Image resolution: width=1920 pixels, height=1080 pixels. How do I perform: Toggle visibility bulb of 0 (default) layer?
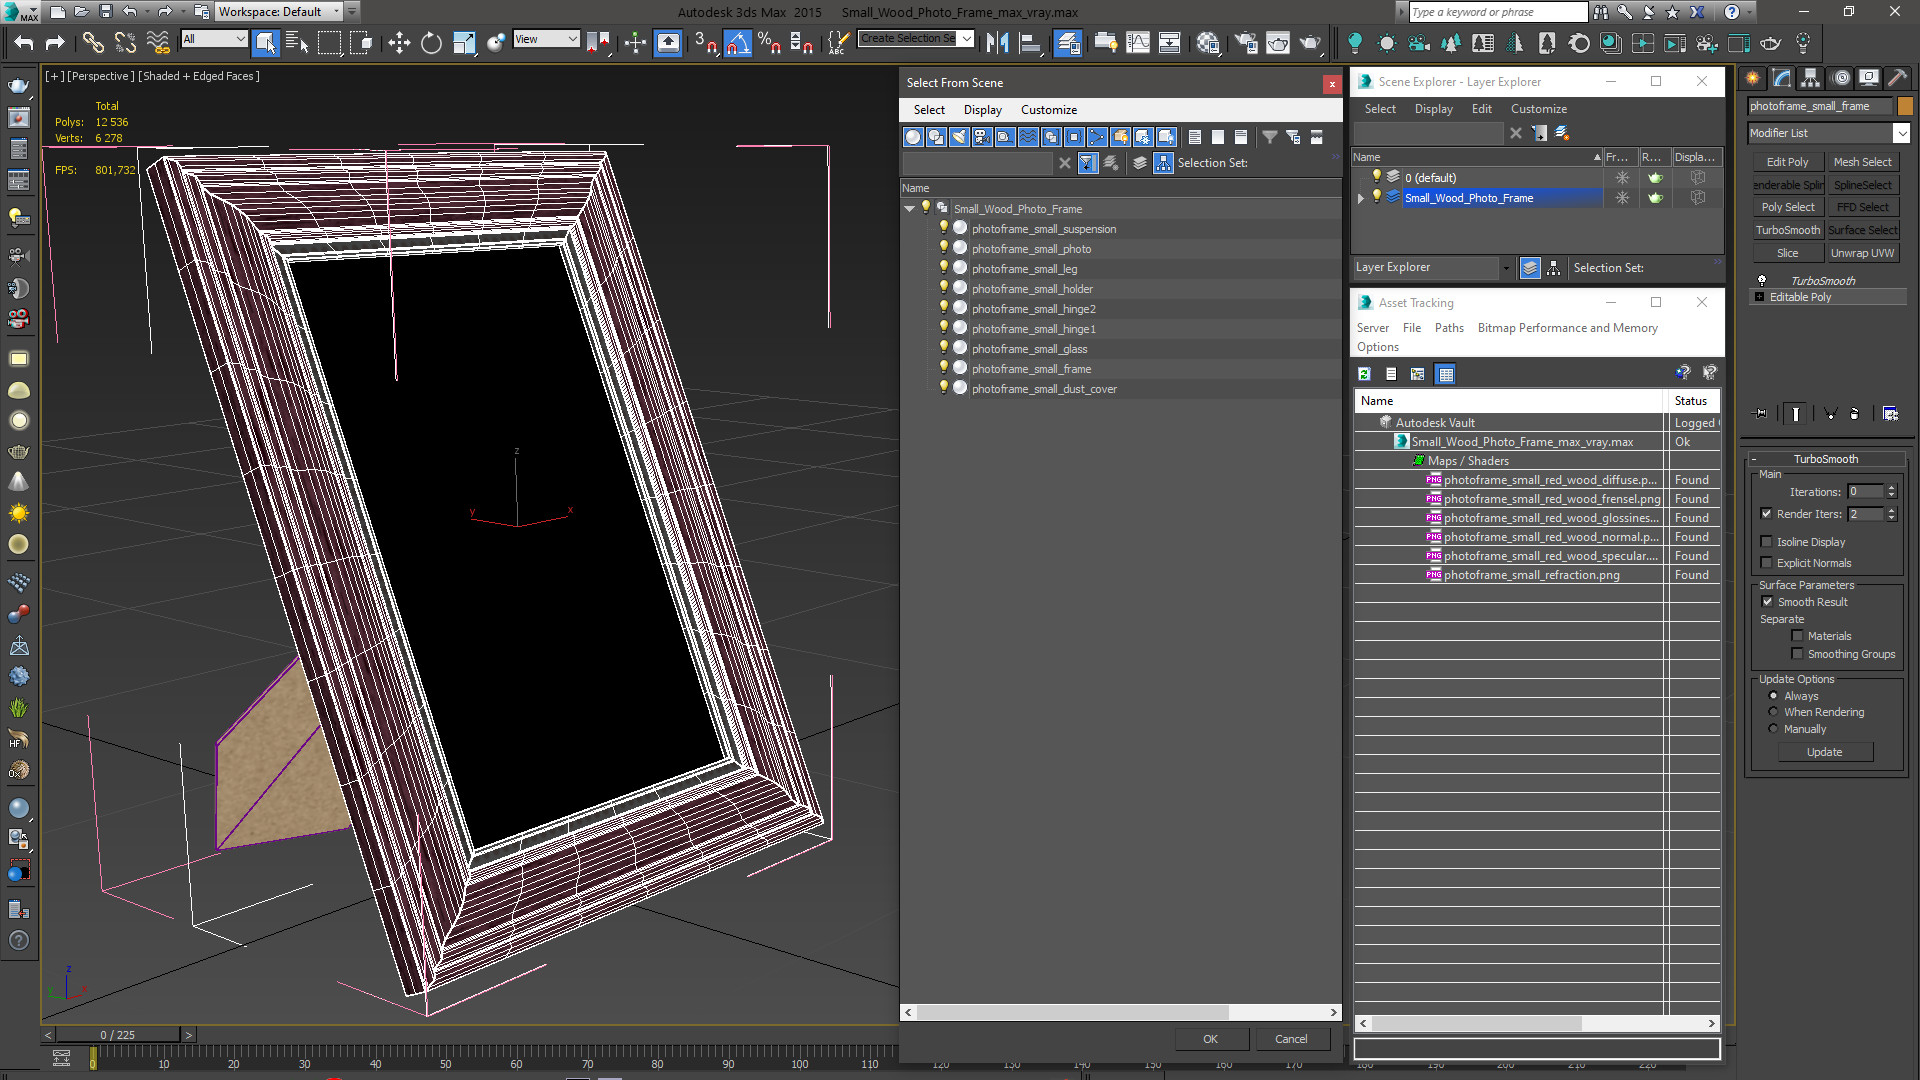1377,177
